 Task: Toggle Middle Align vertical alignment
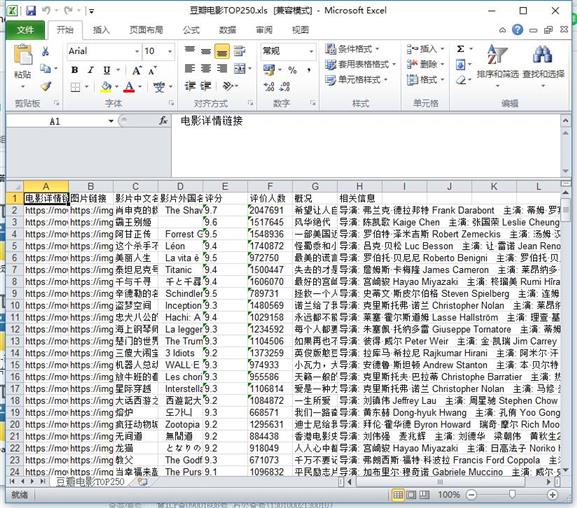coord(206,51)
